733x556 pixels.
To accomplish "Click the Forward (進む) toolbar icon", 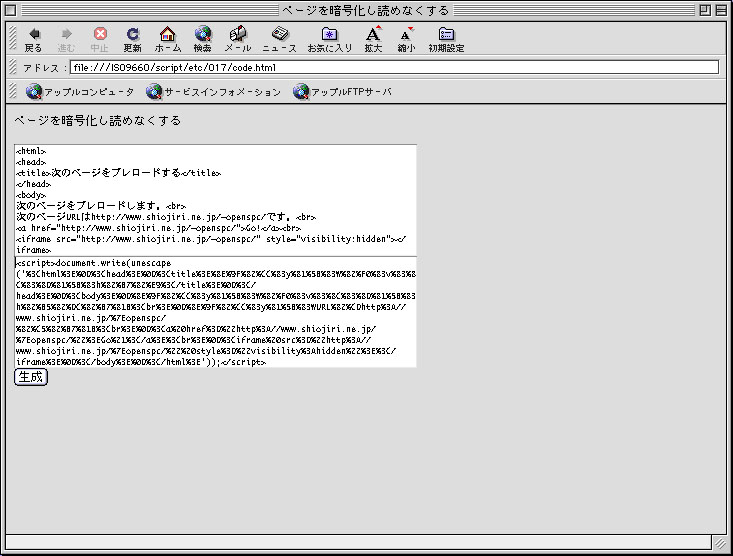I will 66,39.
